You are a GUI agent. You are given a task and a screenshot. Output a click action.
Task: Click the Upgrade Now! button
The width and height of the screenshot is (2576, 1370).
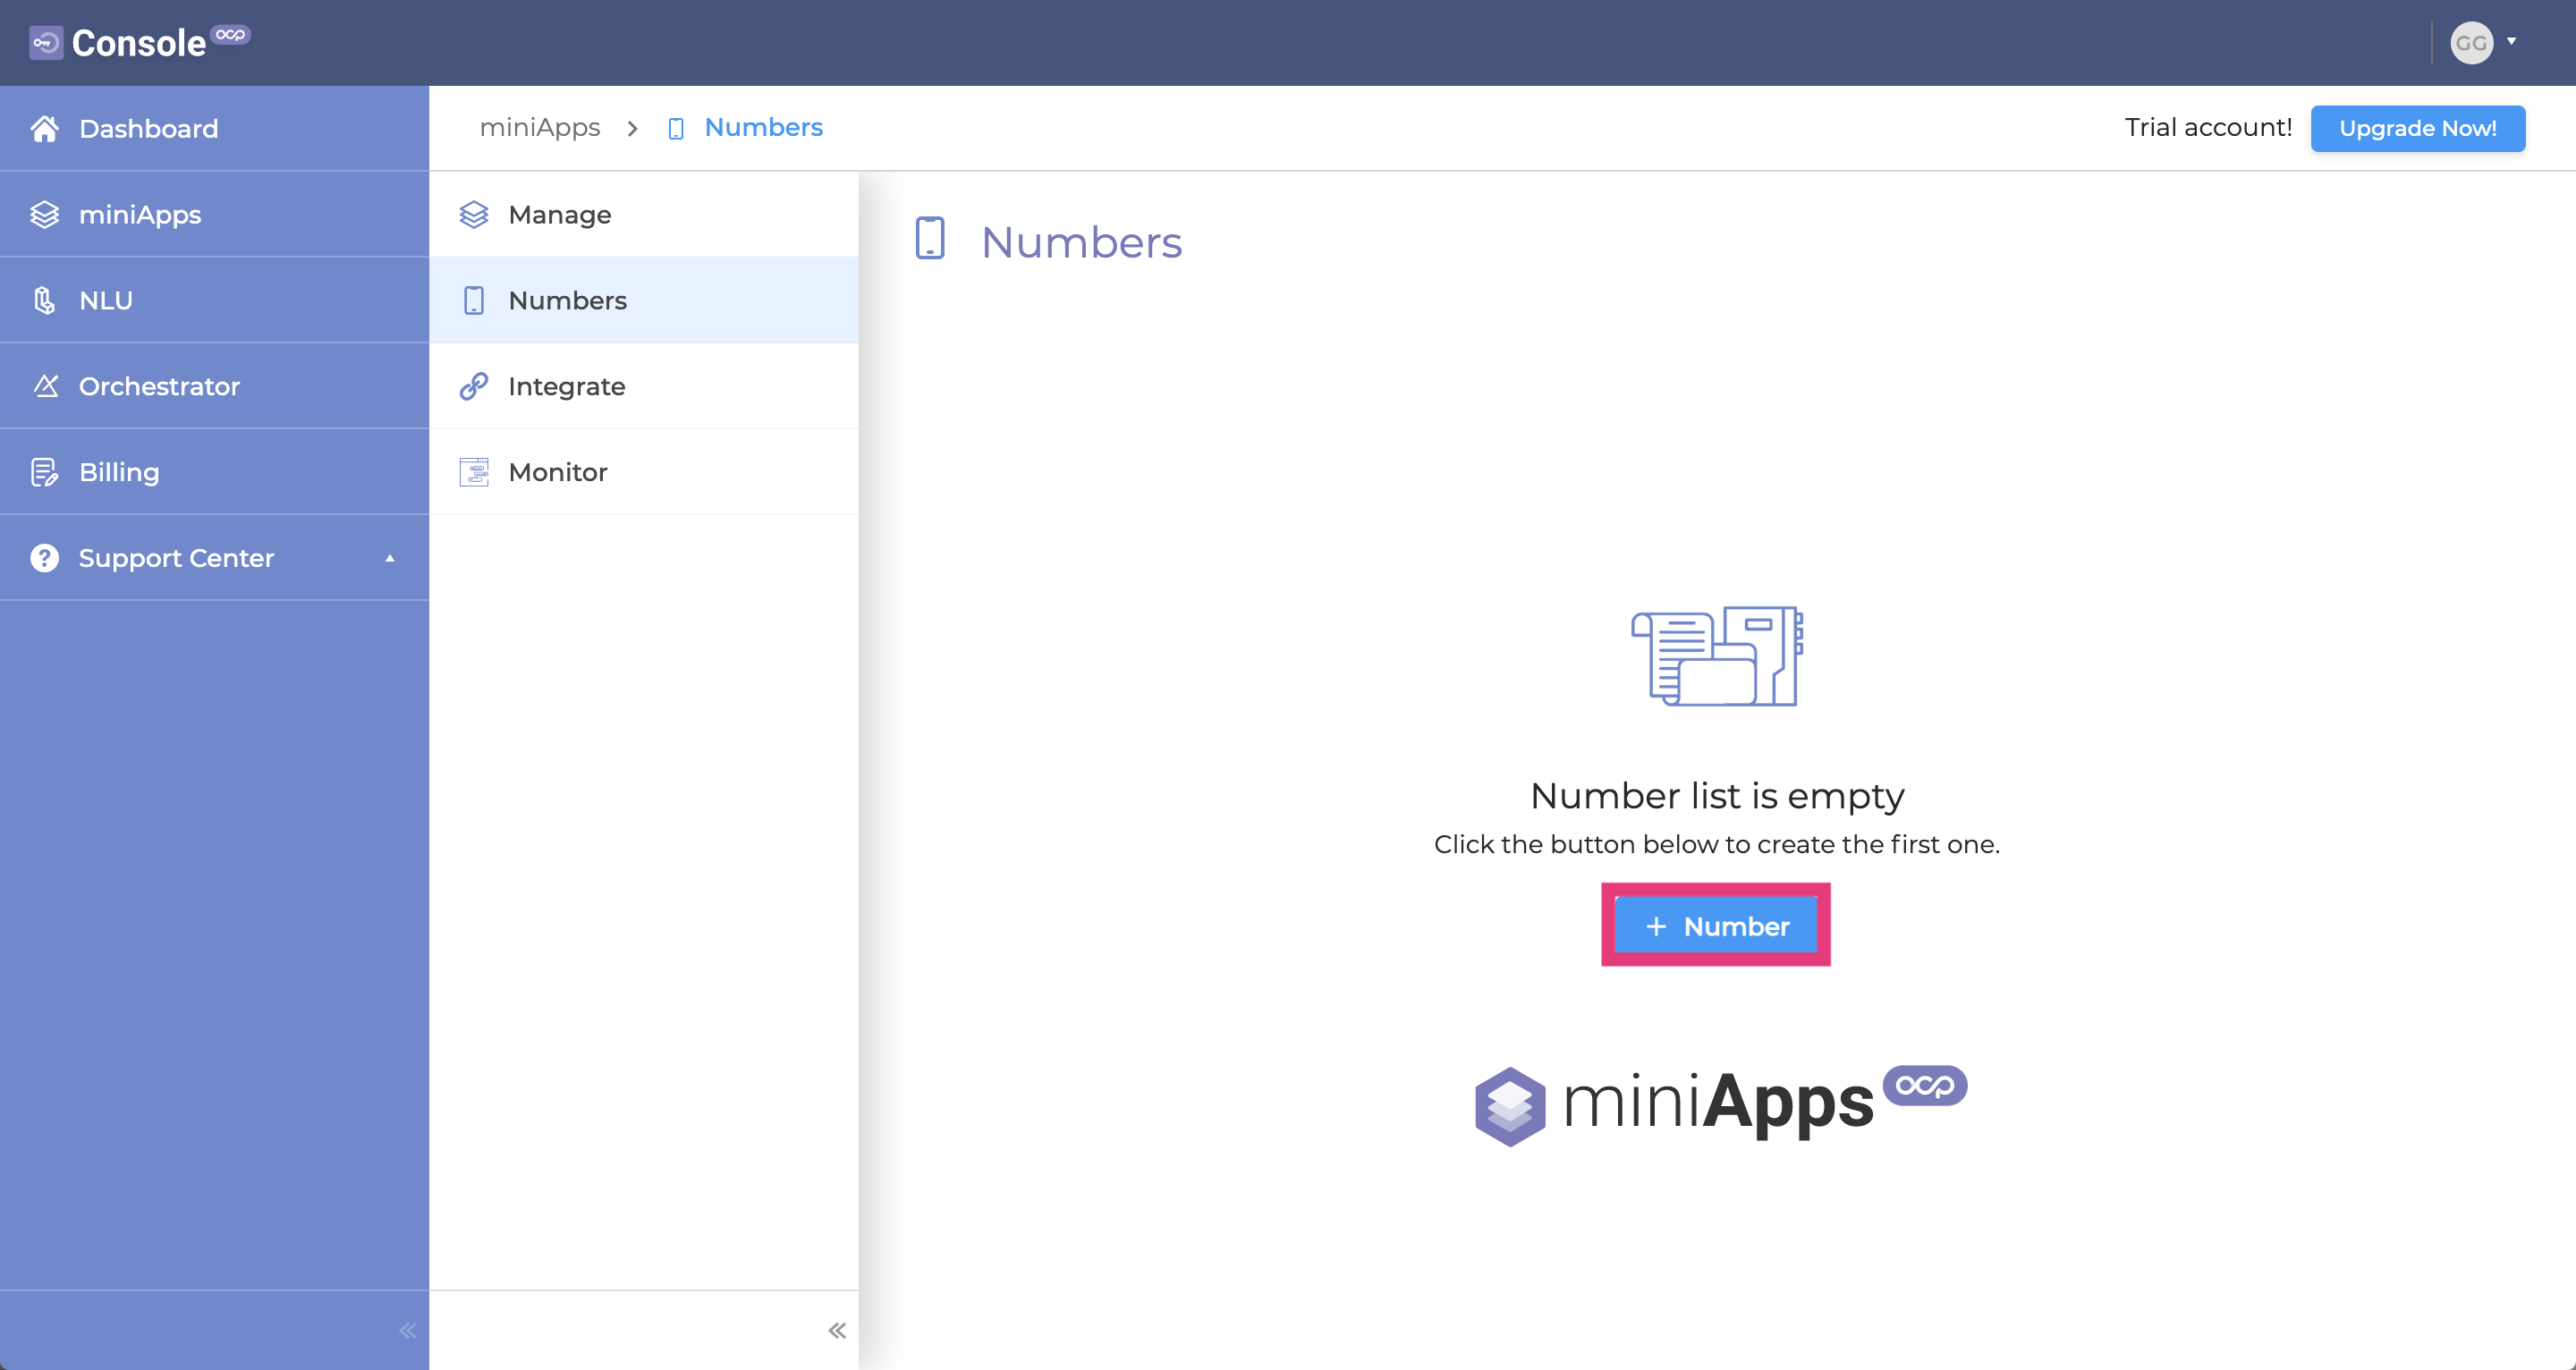pyautogui.click(x=2417, y=129)
